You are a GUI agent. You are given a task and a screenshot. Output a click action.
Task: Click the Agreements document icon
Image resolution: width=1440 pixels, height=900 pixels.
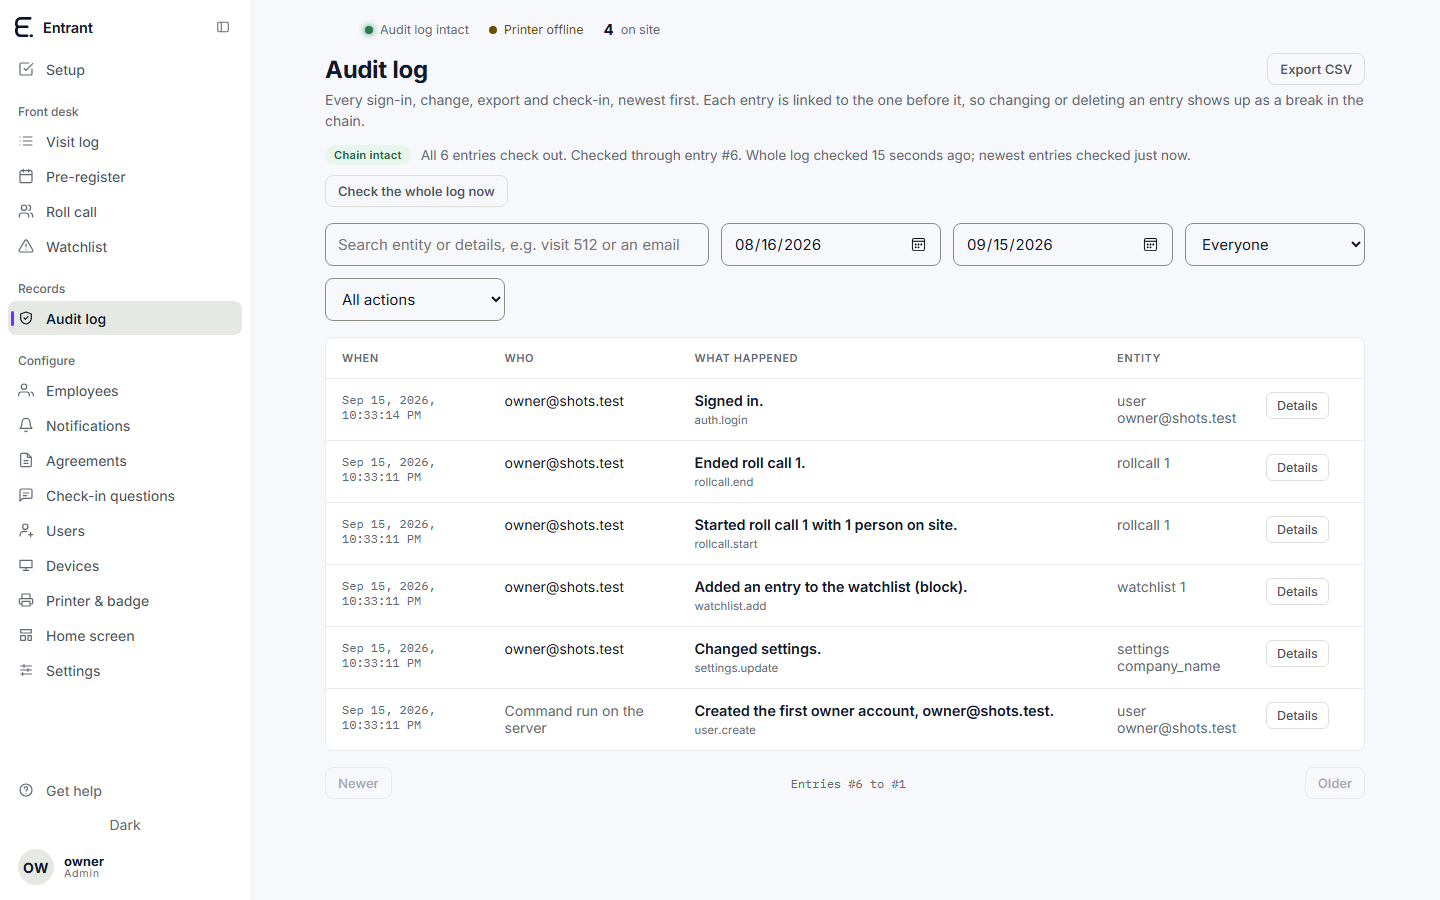(x=26, y=460)
